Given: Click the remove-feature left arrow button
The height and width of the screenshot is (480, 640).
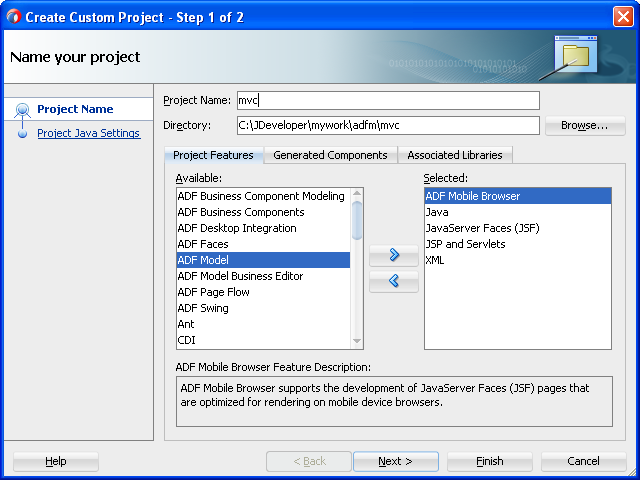Looking at the screenshot, I should (393, 281).
